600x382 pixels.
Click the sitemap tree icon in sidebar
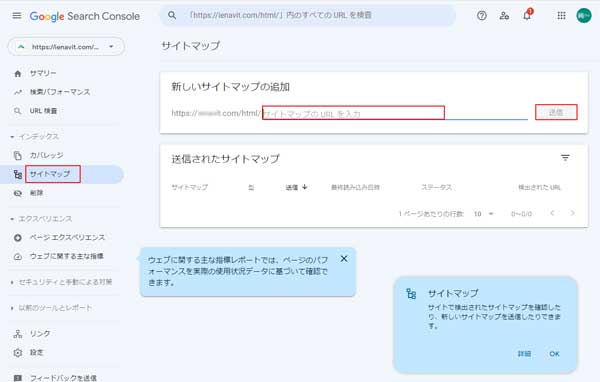pyautogui.click(x=18, y=175)
